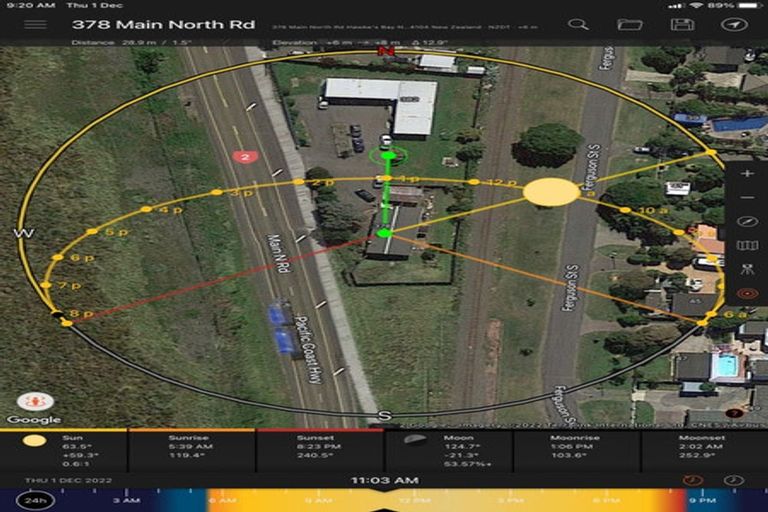Zoom out with the minus button
The width and height of the screenshot is (768, 512).
pyautogui.click(x=746, y=197)
